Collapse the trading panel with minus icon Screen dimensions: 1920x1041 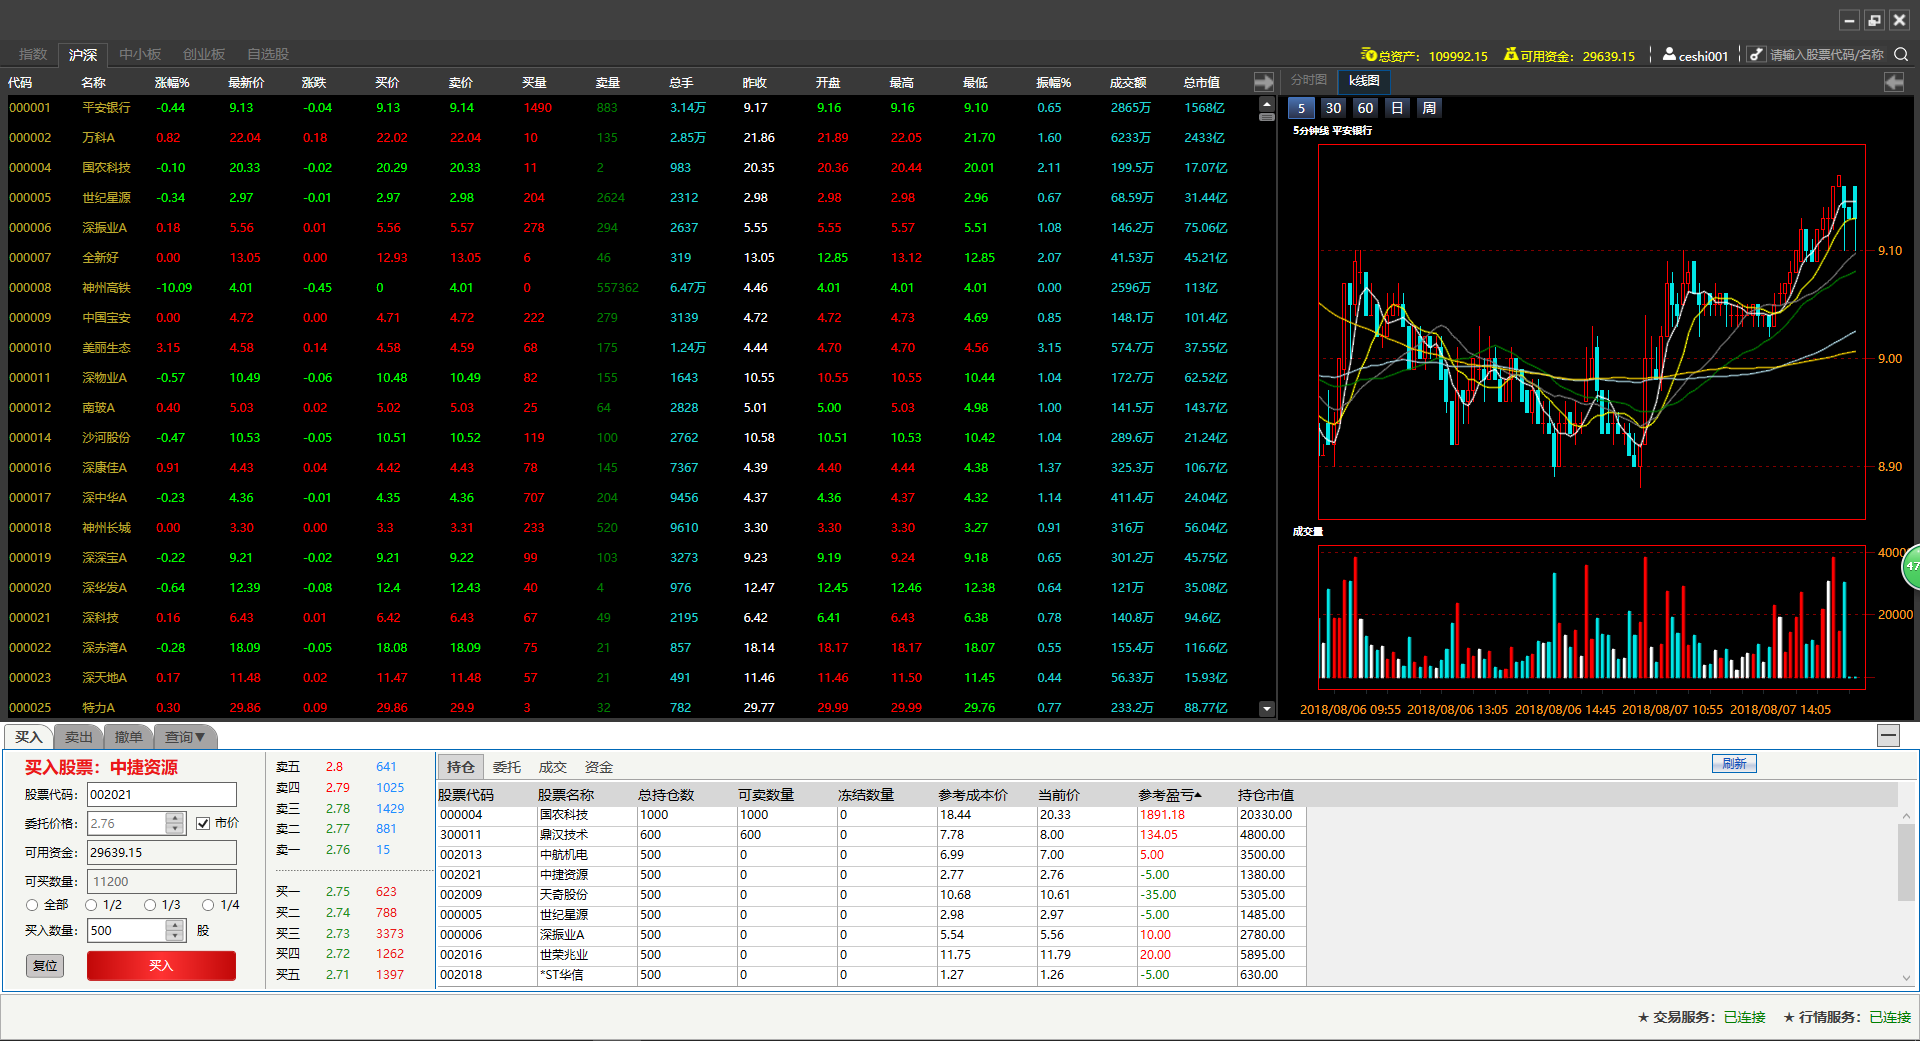pos(1888,736)
